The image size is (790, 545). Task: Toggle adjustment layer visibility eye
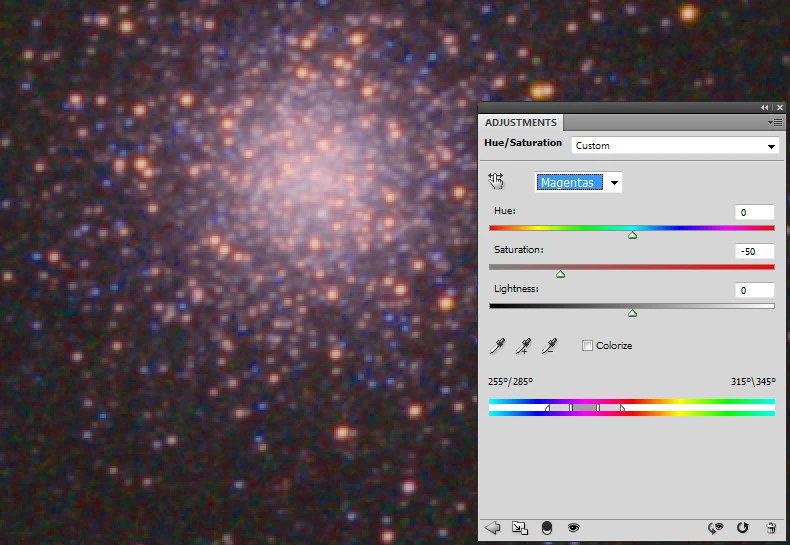[x=574, y=527]
